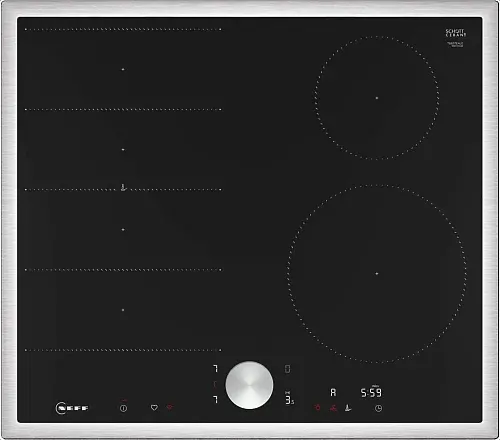Tap the dim indicator between the two 7s
The image size is (500, 440).
[x=215, y=384]
